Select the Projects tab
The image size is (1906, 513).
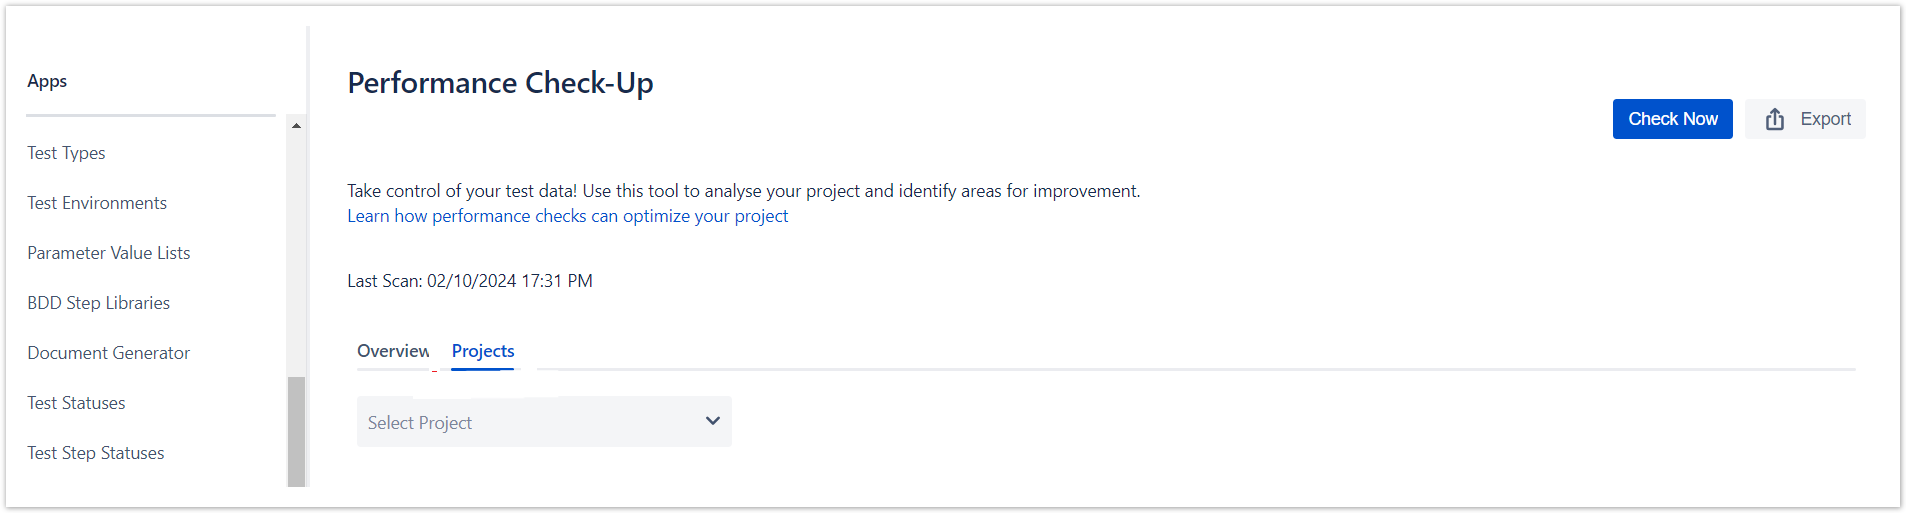(x=483, y=351)
